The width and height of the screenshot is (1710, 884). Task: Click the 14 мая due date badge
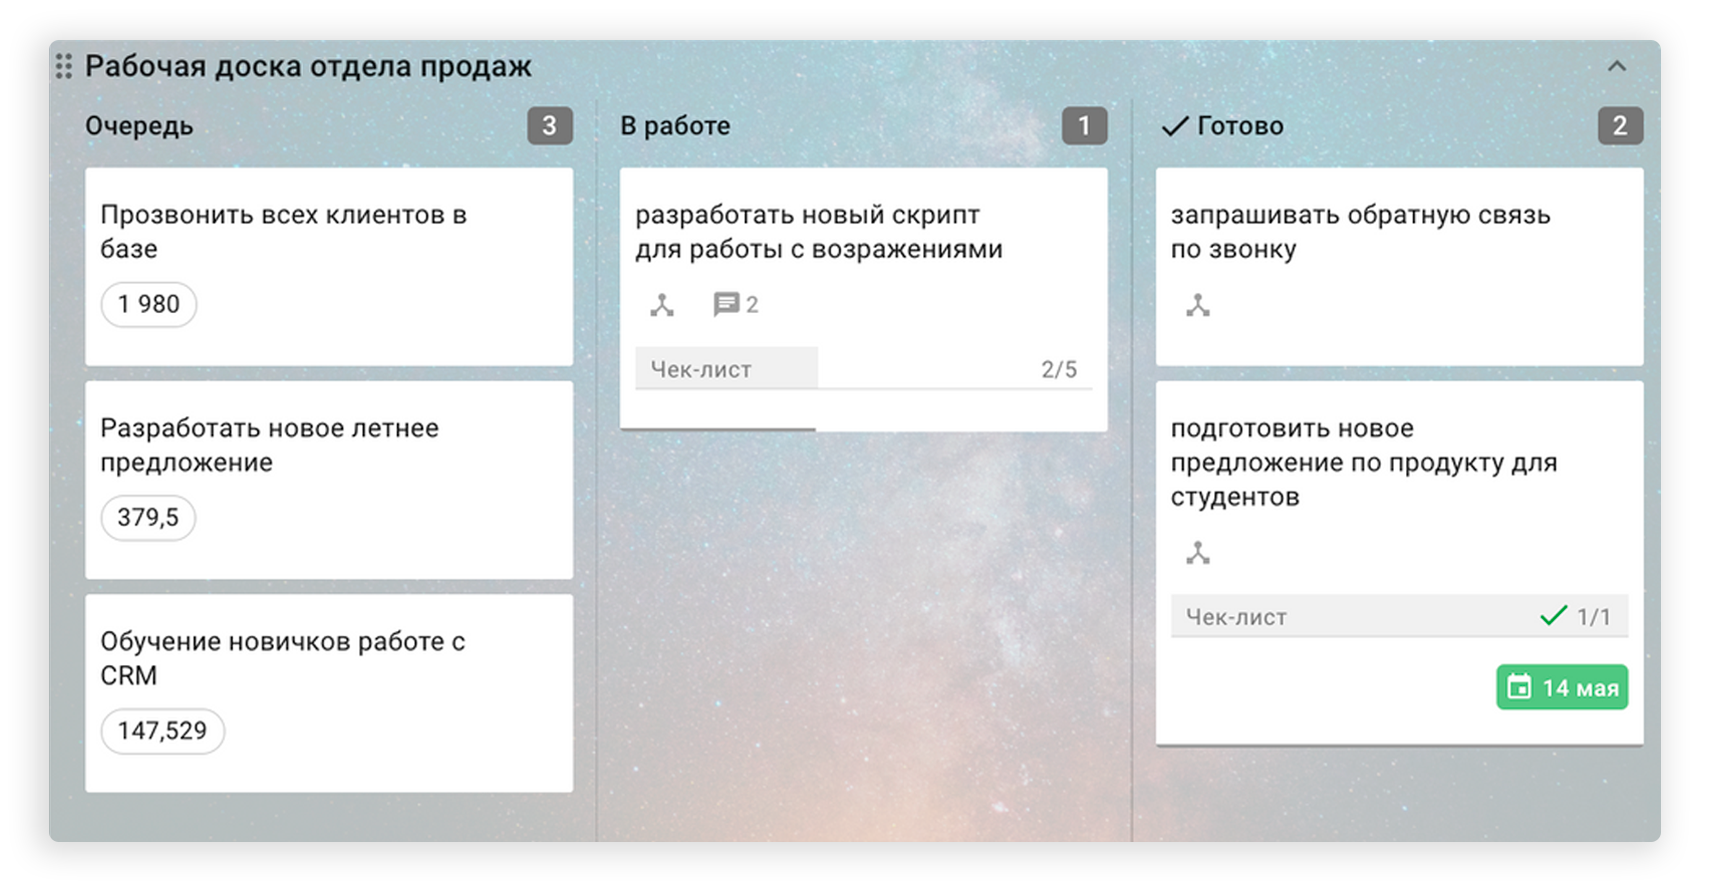[1562, 688]
